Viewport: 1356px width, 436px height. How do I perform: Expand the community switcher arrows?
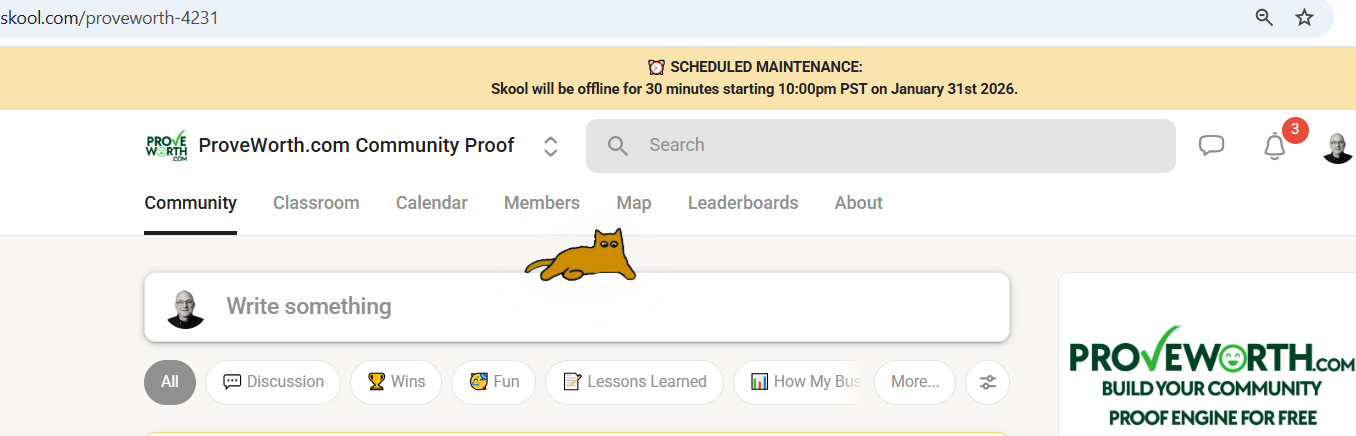point(550,147)
